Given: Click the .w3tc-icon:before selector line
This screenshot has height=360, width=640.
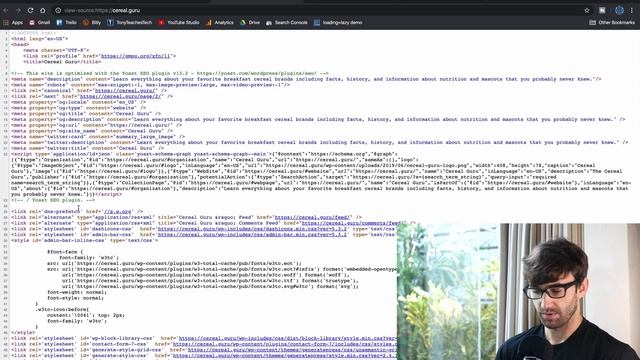Looking at the screenshot, I should point(62,309).
